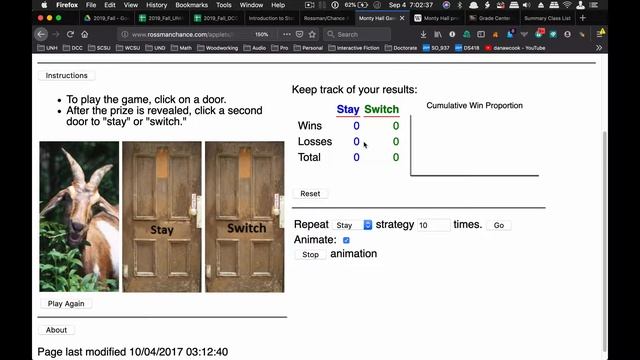
Task: Go back to the previous page
Action: point(41,34)
